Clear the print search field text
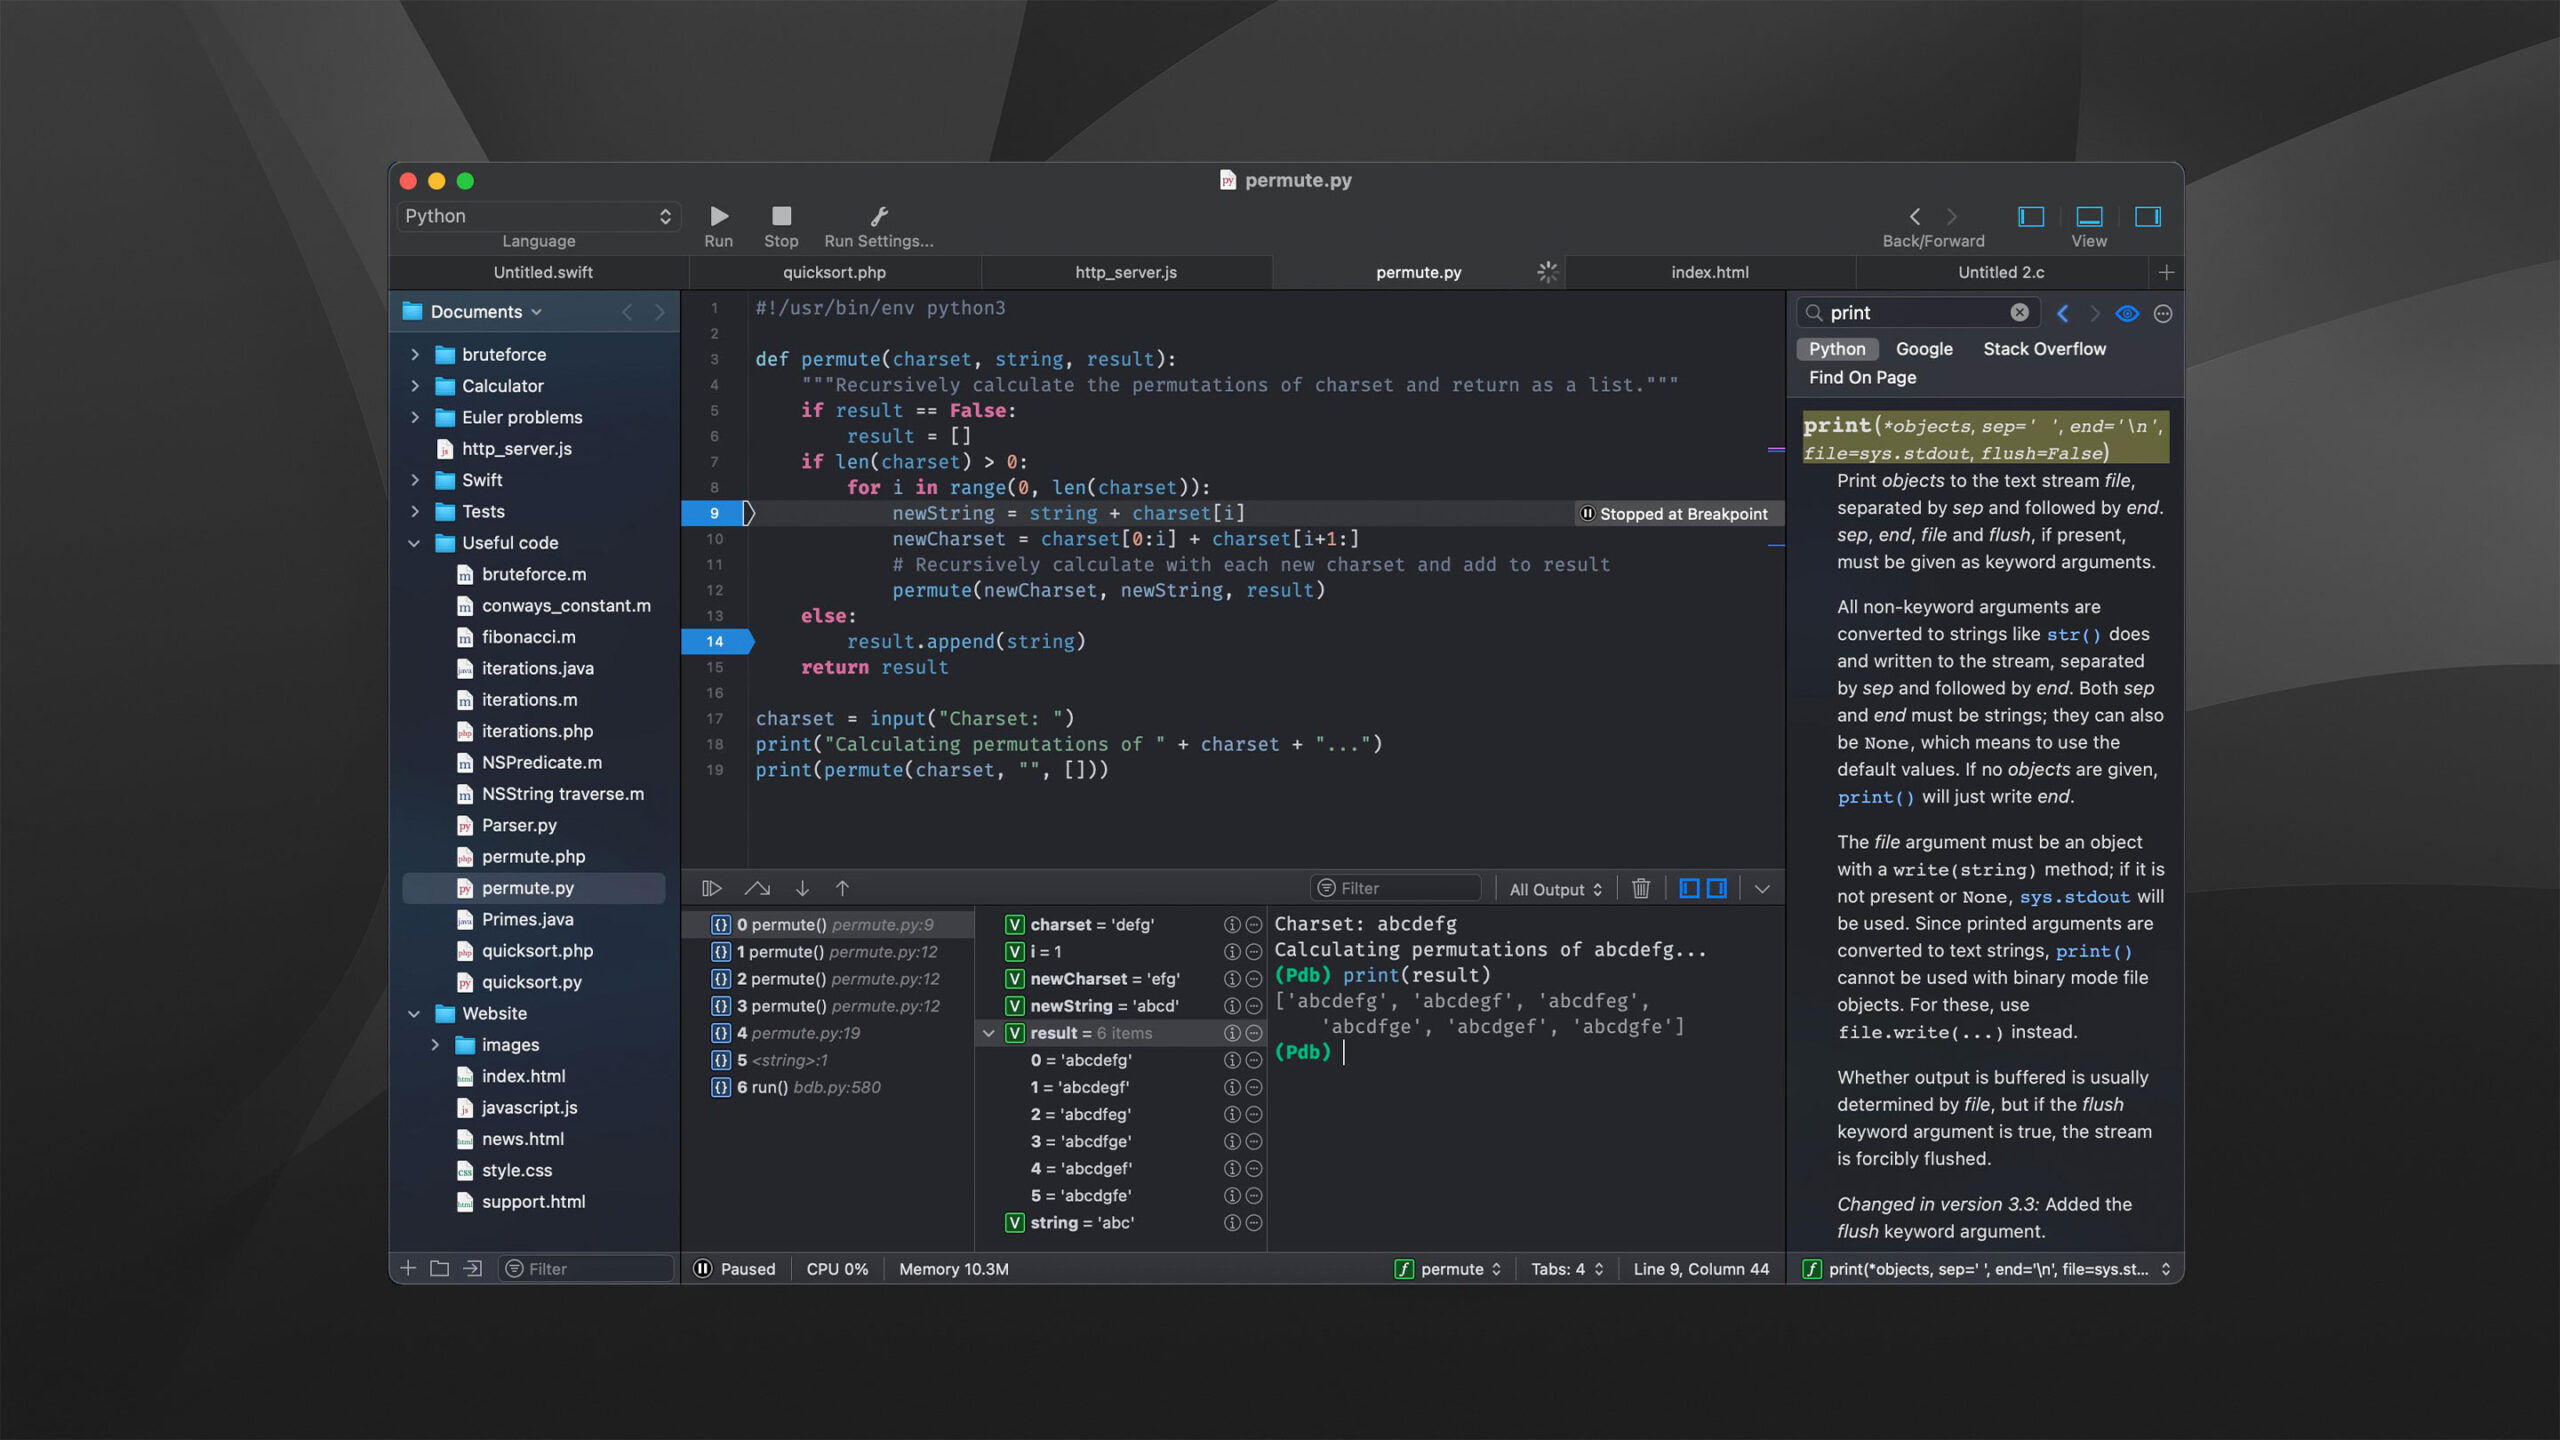The width and height of the screenshot is (2560, 1440). coord(2019,313)
